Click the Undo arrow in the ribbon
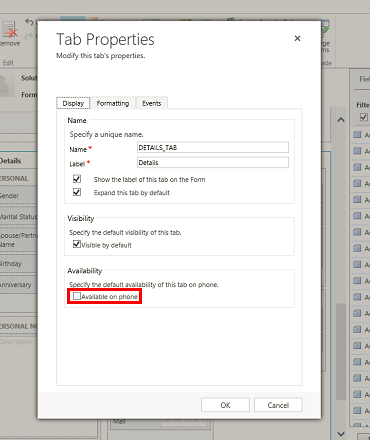370x440 pixels. [x=29, y=22]
